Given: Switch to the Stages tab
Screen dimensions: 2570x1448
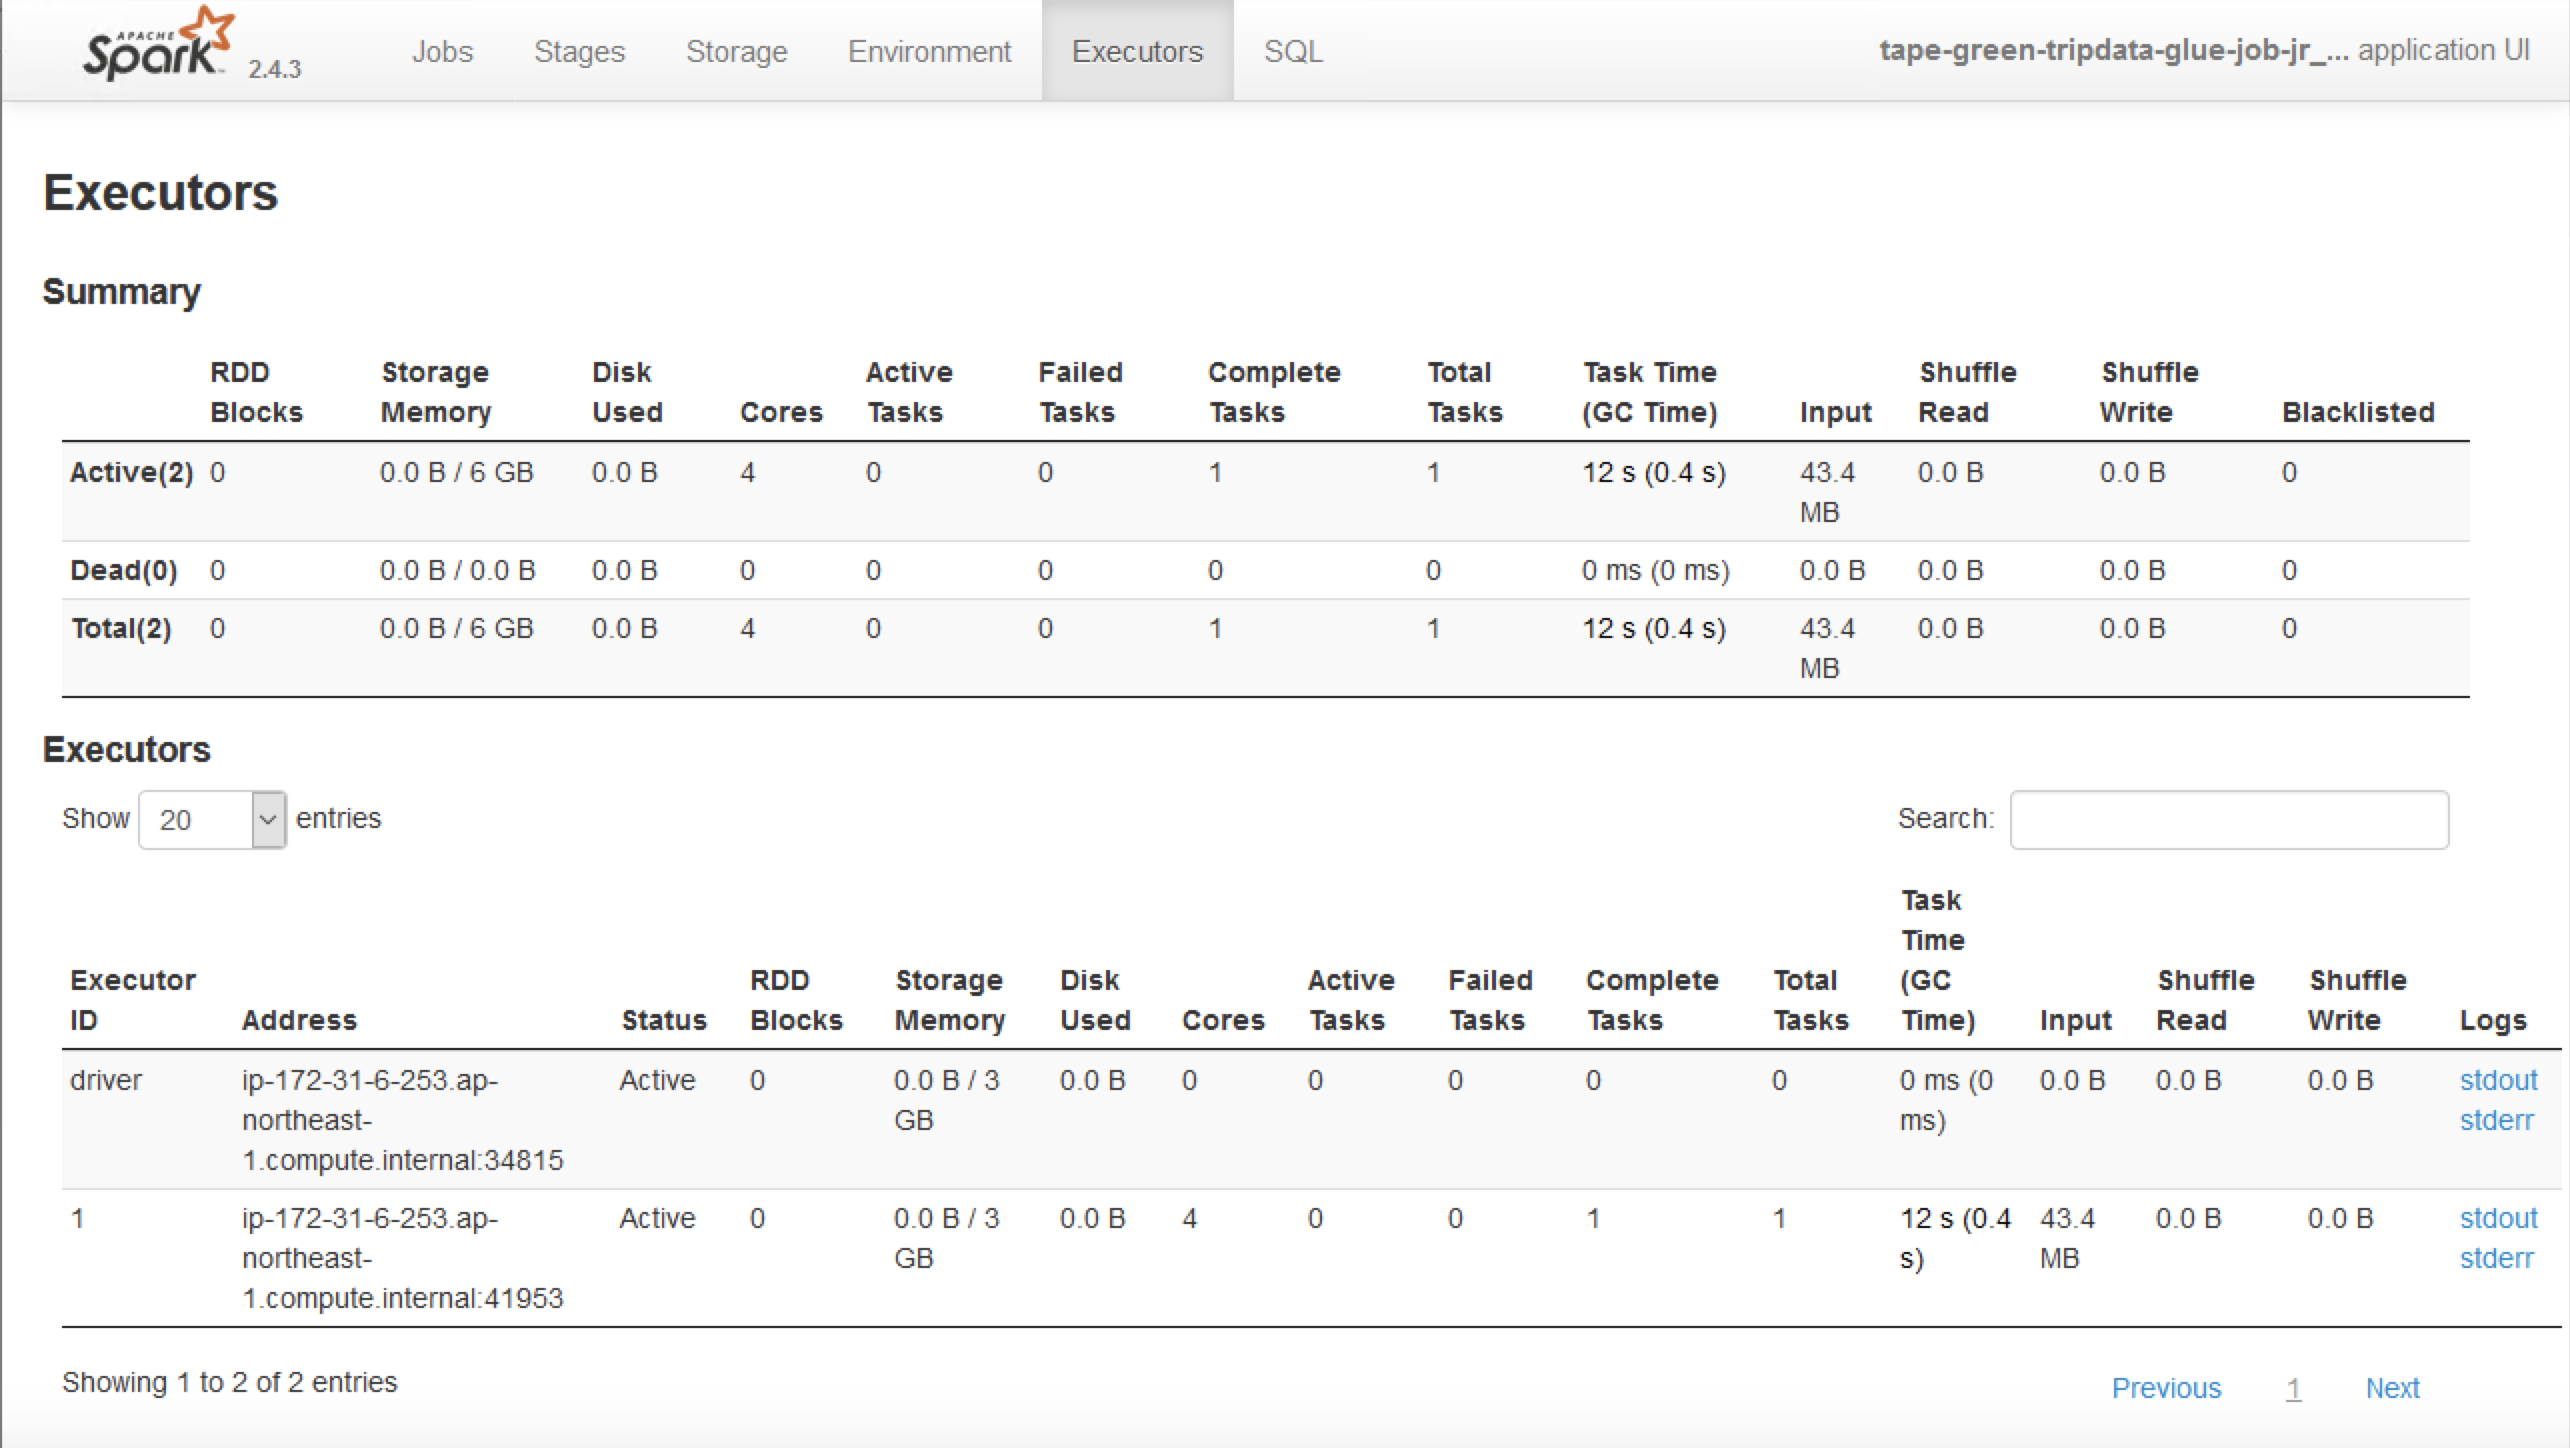Looking at the screenshot, I should click(579, 51).
